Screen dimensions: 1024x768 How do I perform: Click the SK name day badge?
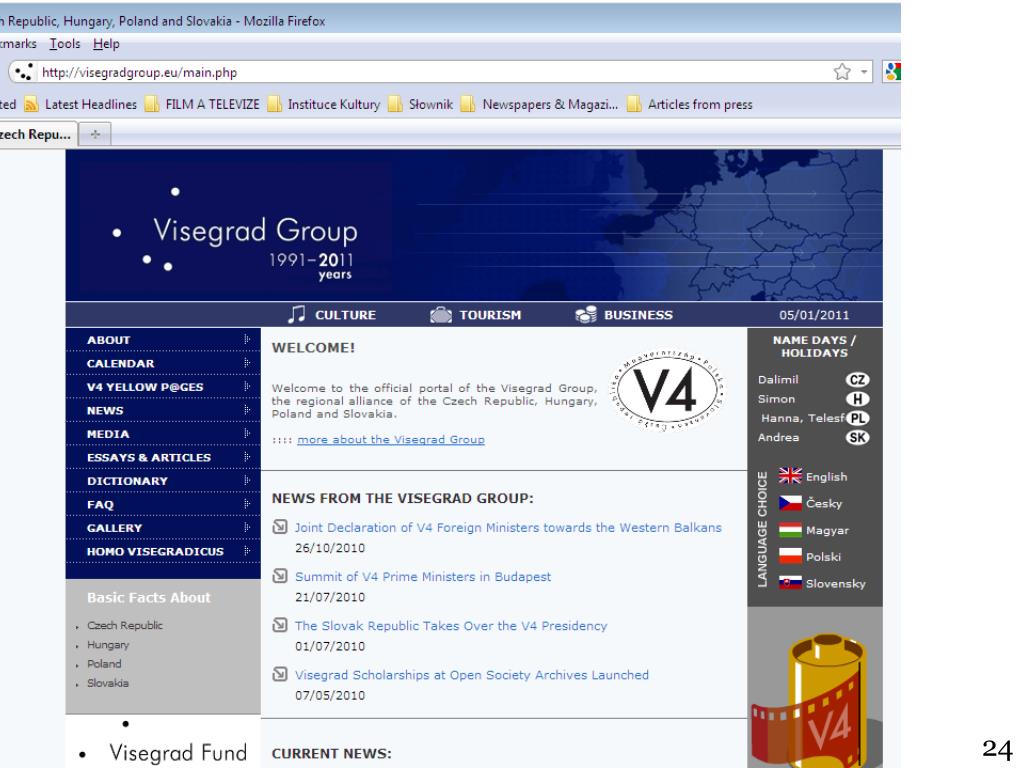coord(857,438)
